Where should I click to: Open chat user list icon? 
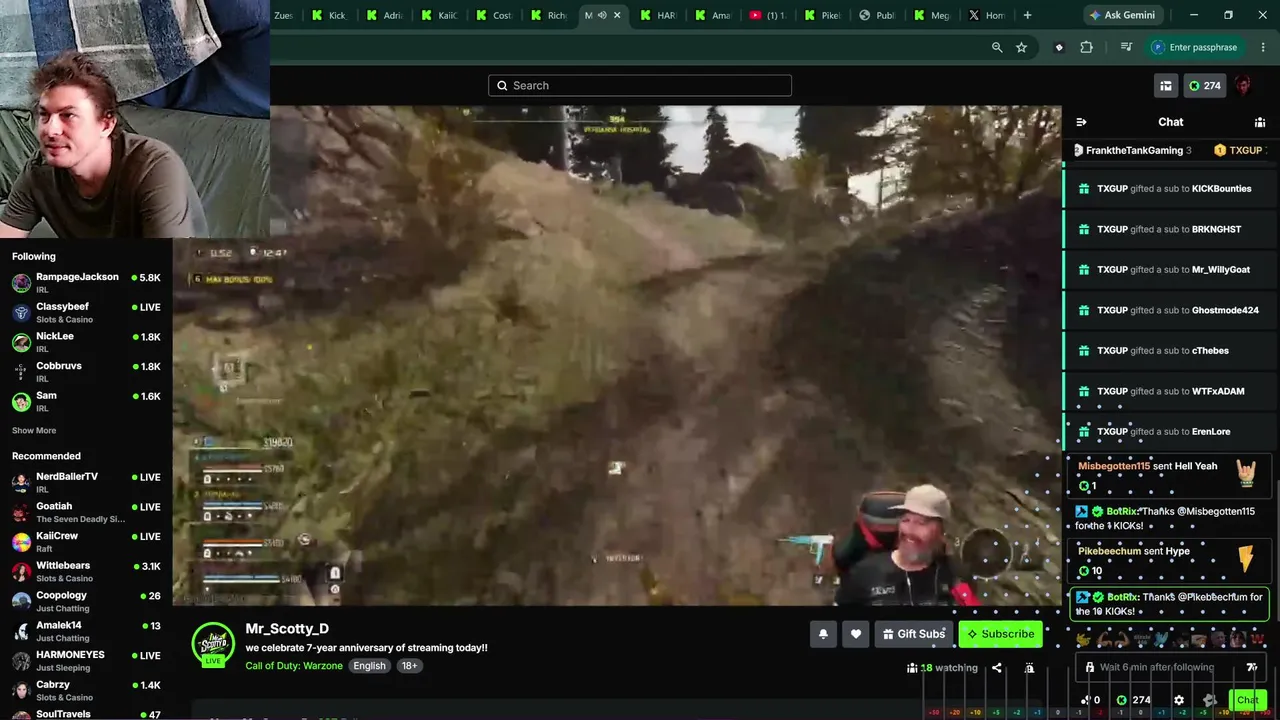pos(1260,122)
